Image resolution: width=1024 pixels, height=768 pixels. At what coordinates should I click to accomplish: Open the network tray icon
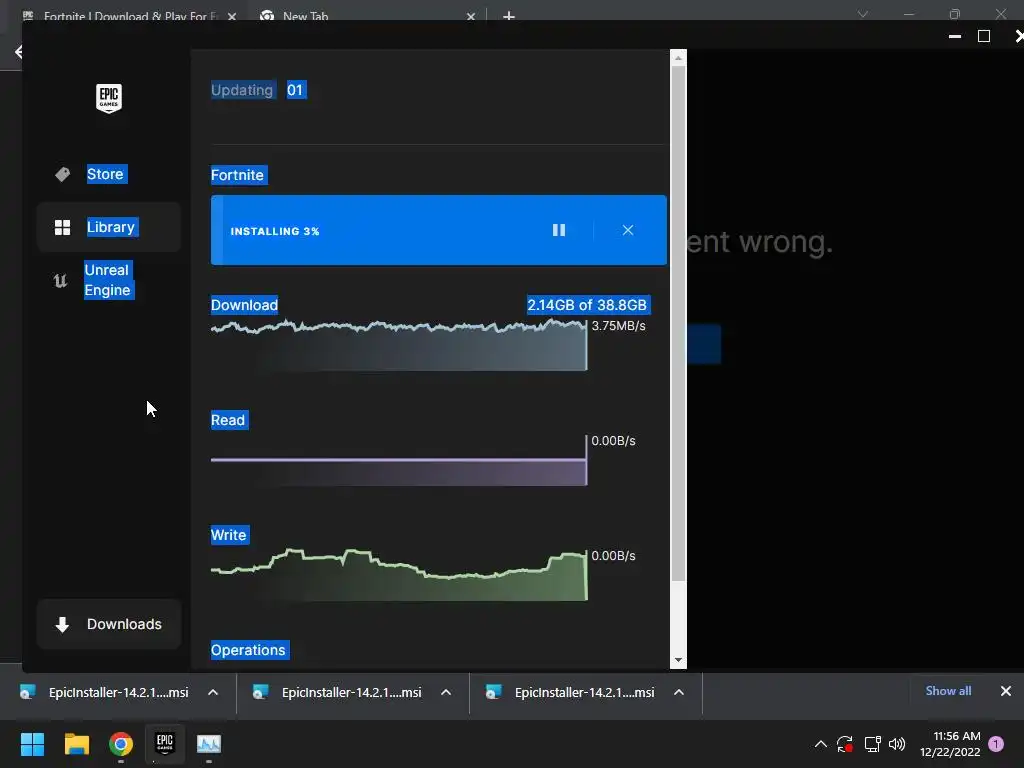tap(872, 744)
